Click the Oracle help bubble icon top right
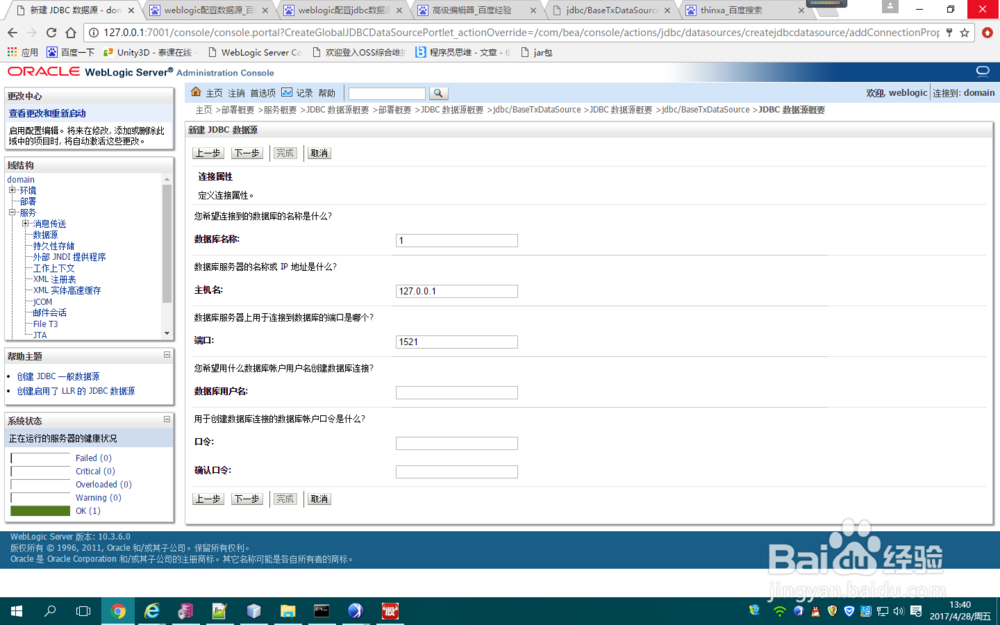 [x=982, y=71]
